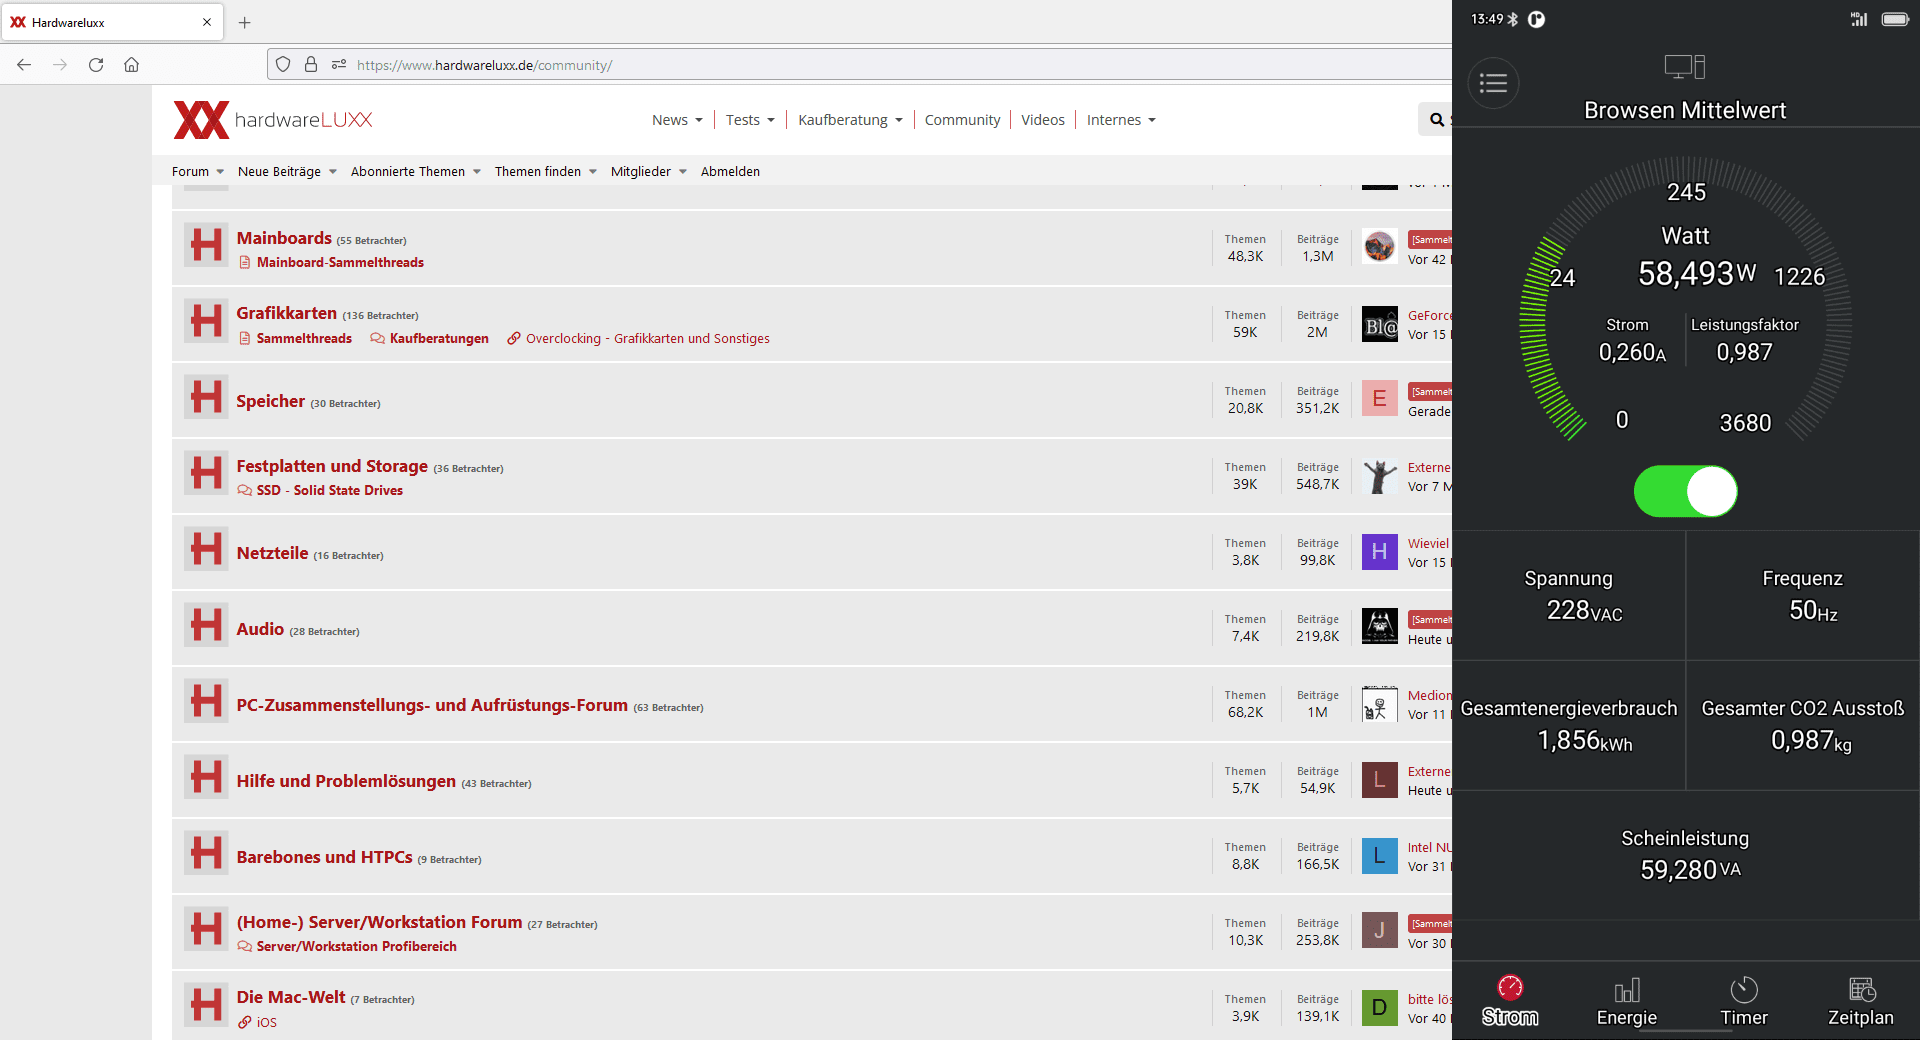
Task: Open the Videos page
Action: point(1043,120)
